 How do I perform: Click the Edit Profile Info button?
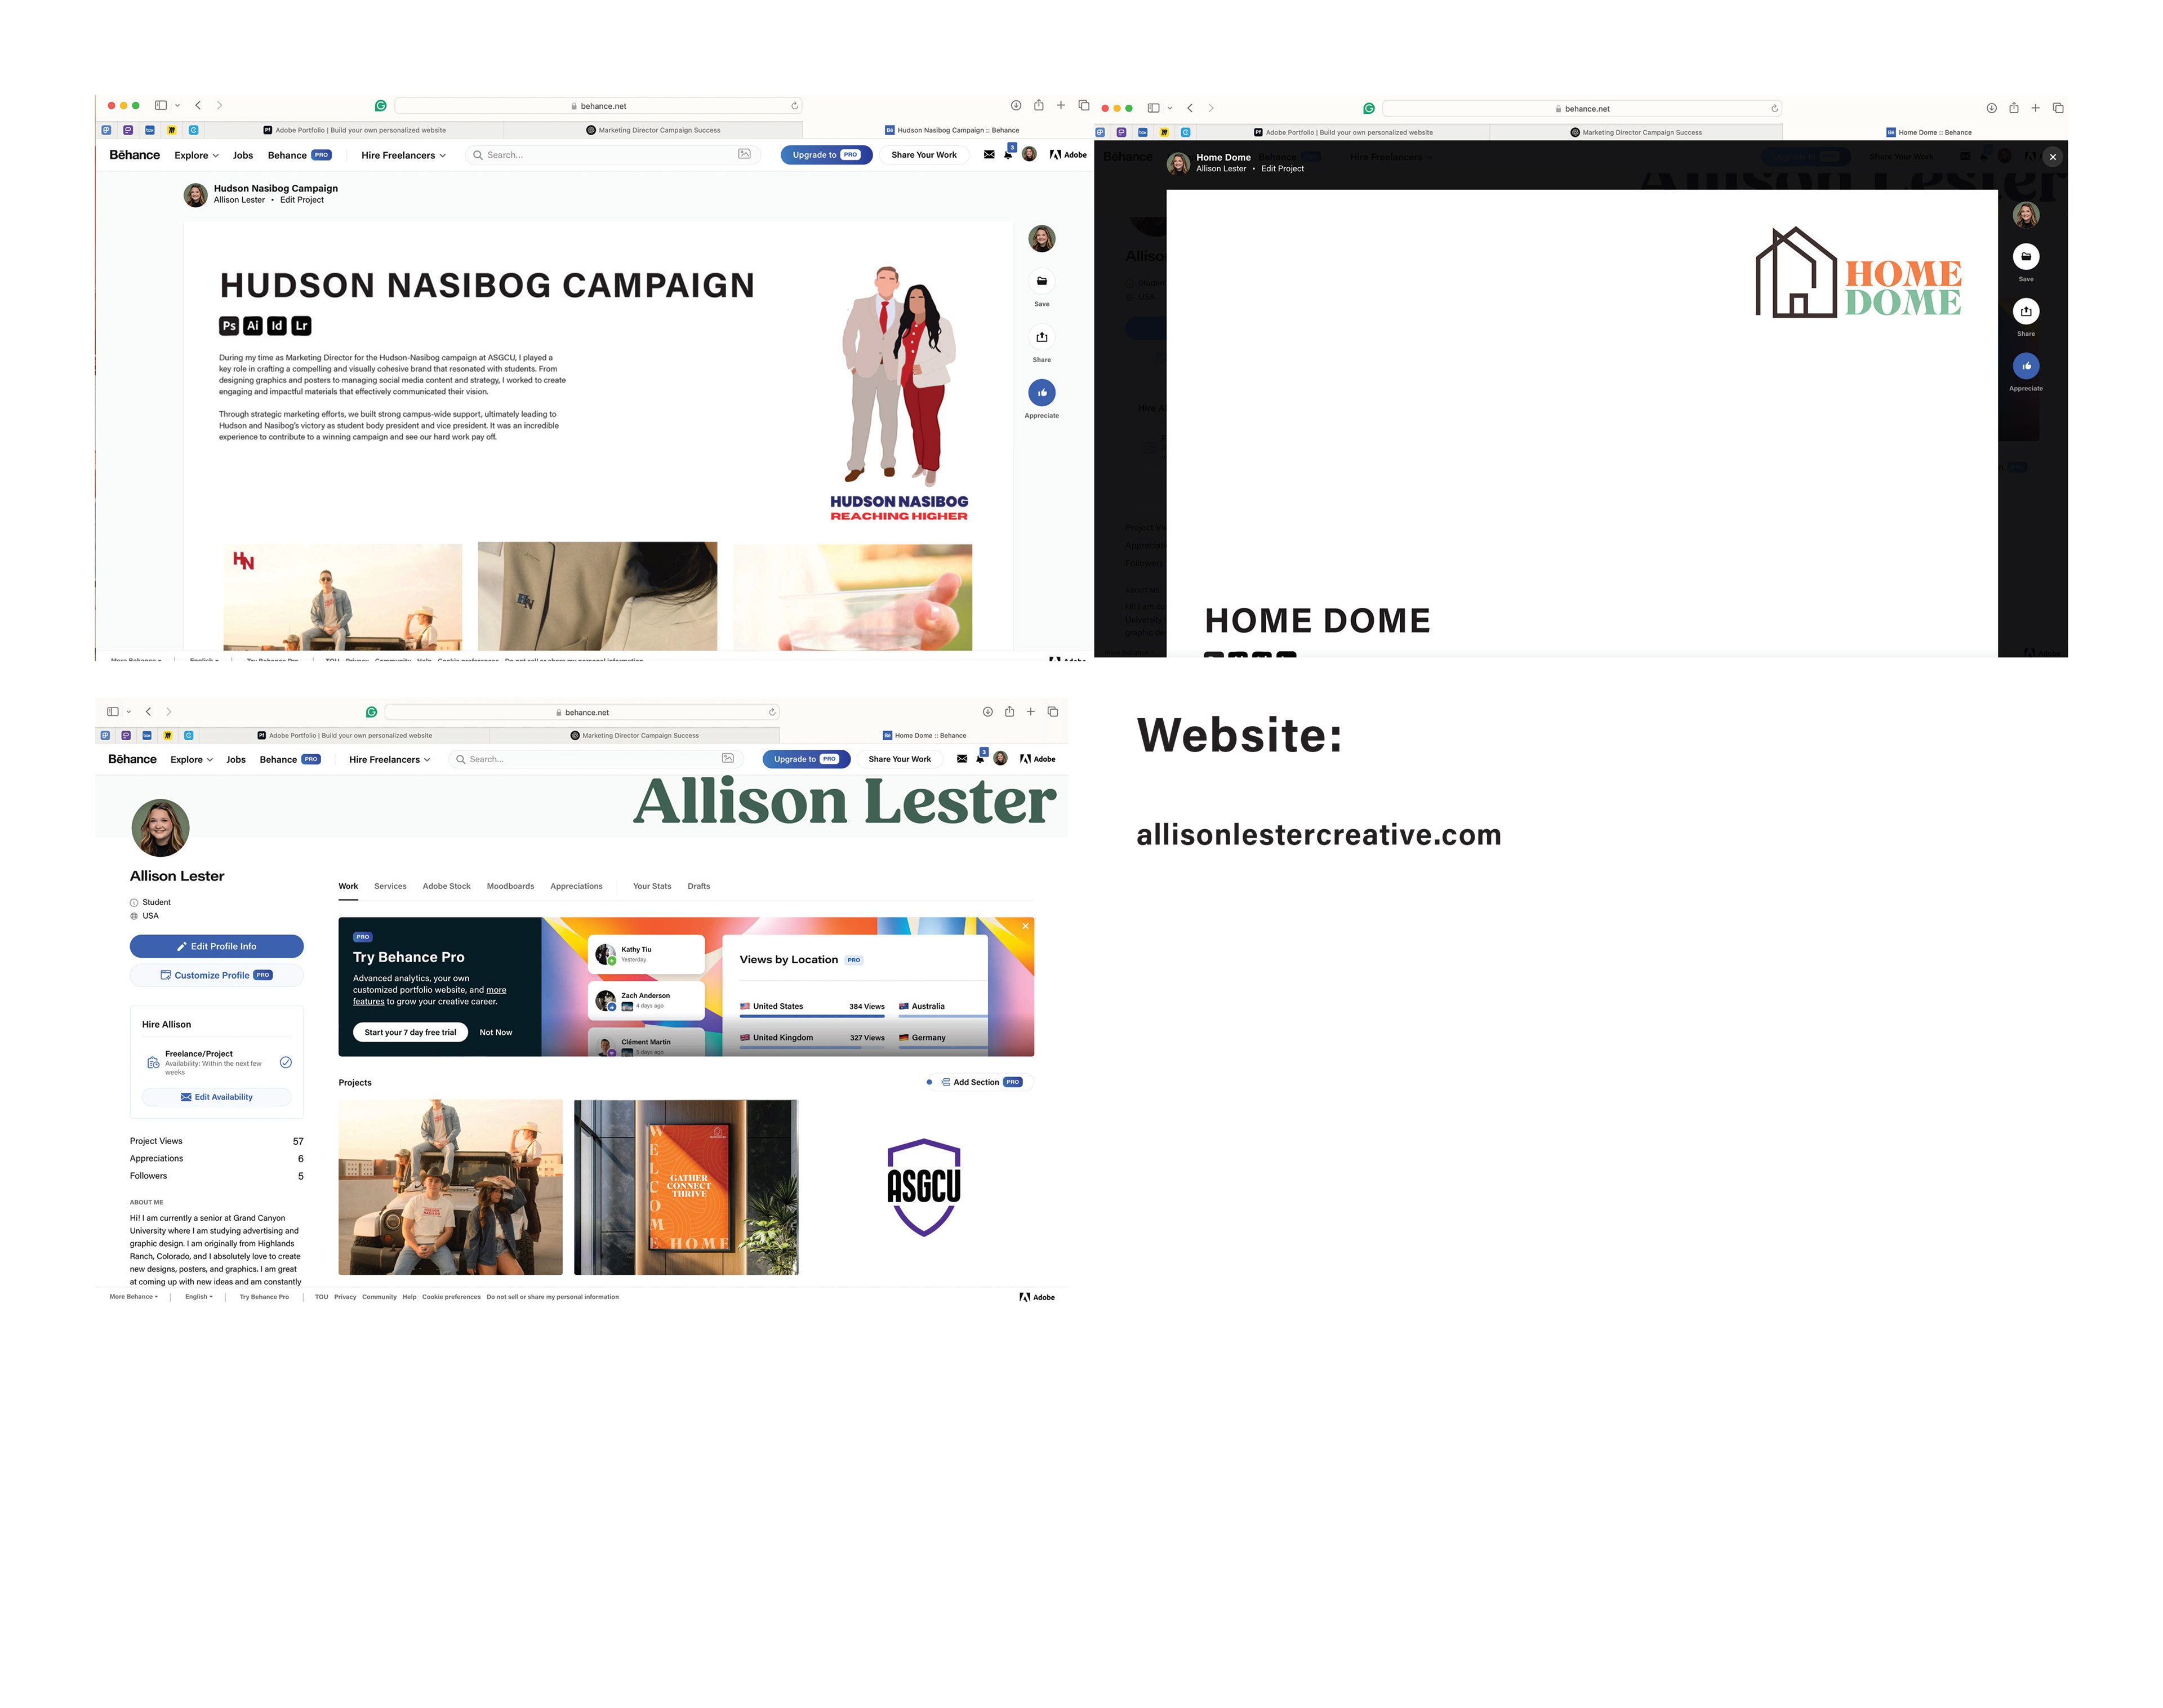(x=216, y=946)
